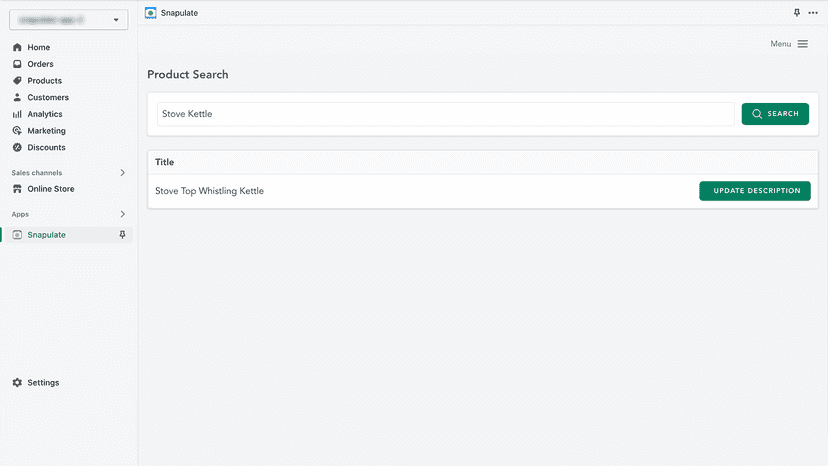Click the Snapulate logo in the top bar
Image resolution: width=828 pixels, height=466 pixels.
point(150,13)
